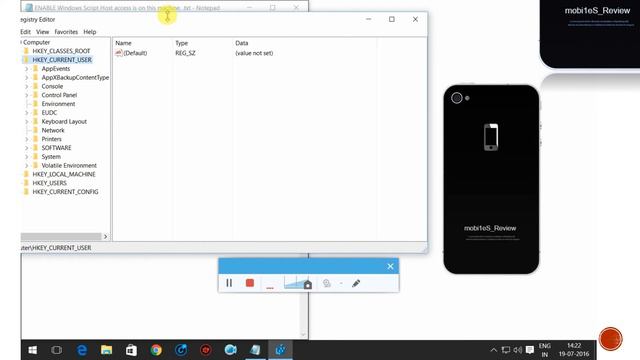Open the Action Center notifications icon
The height and width of the screenshot is (360, 640).
530,350
